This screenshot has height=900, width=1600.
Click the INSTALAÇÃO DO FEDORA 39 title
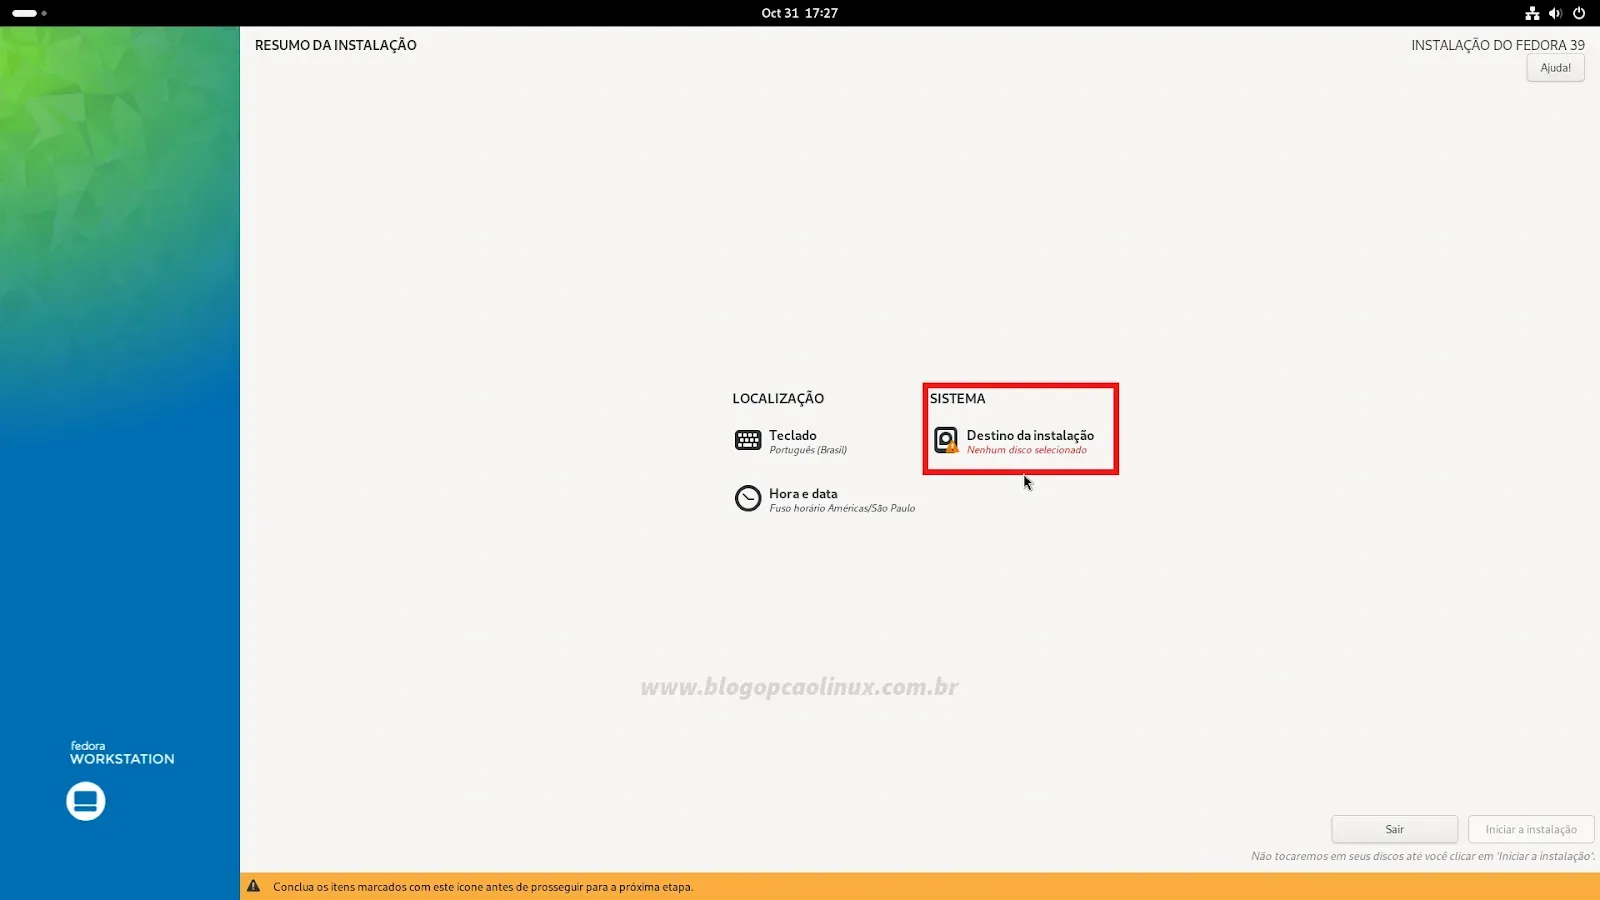pyautogui.click(x=1498, y=45)
